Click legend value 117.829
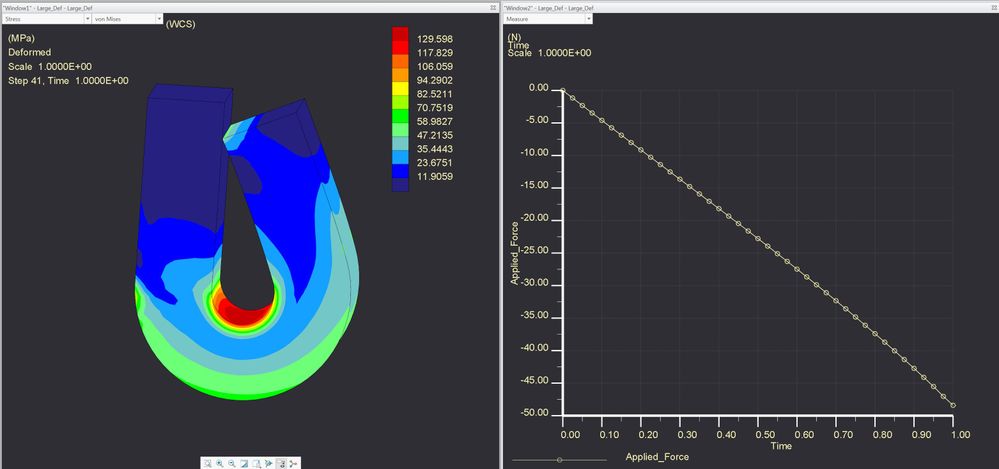This screenshot has width=999, height=469. coord(434,53)
